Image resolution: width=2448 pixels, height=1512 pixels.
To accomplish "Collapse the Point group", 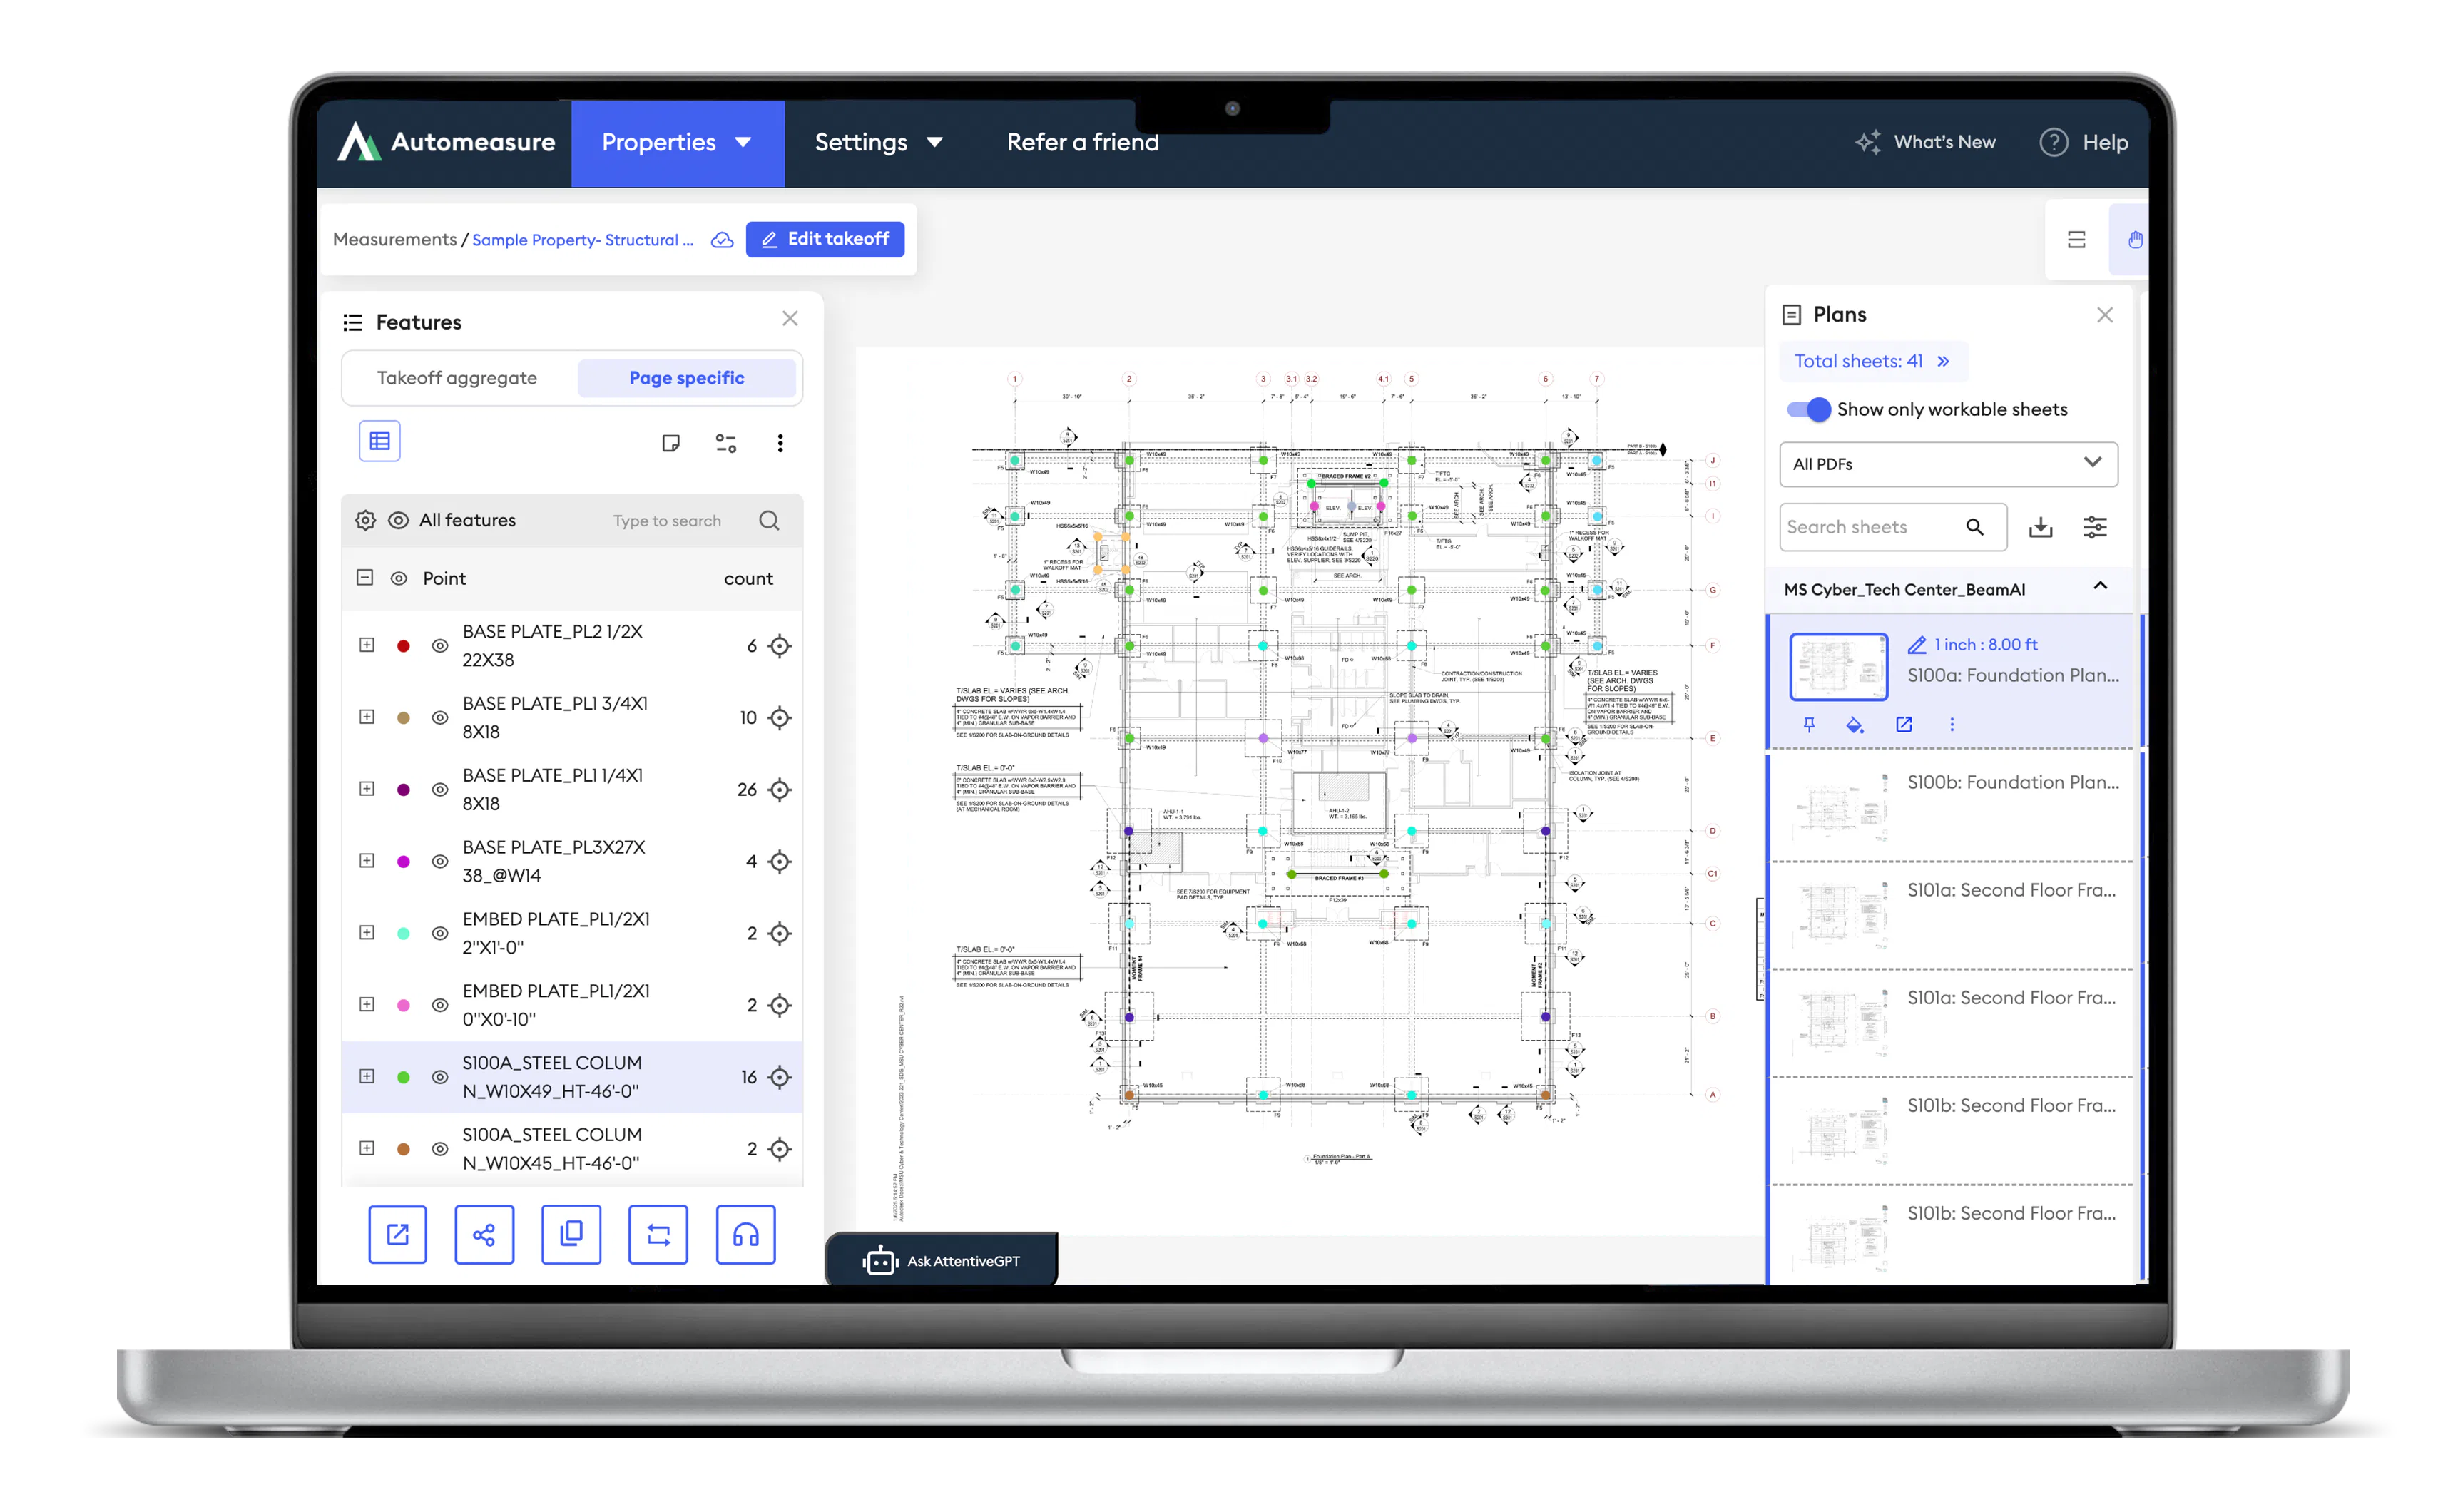I will pos(364,577).
